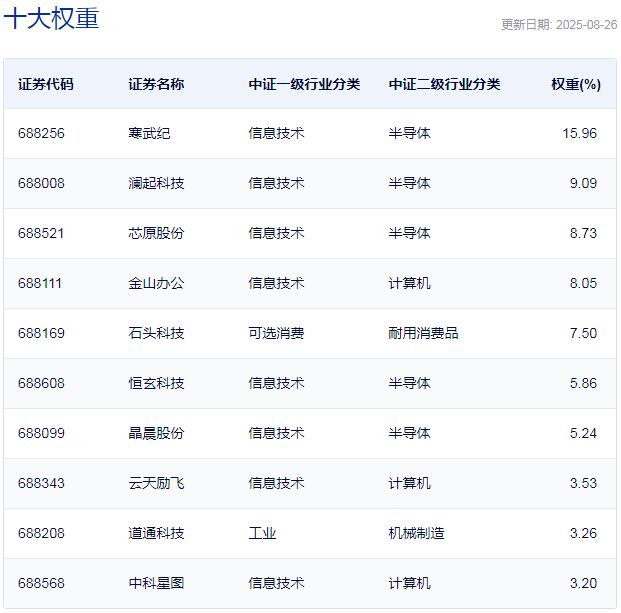
Task: Click the weight value 15.96
Action: [x=579, y=133]
